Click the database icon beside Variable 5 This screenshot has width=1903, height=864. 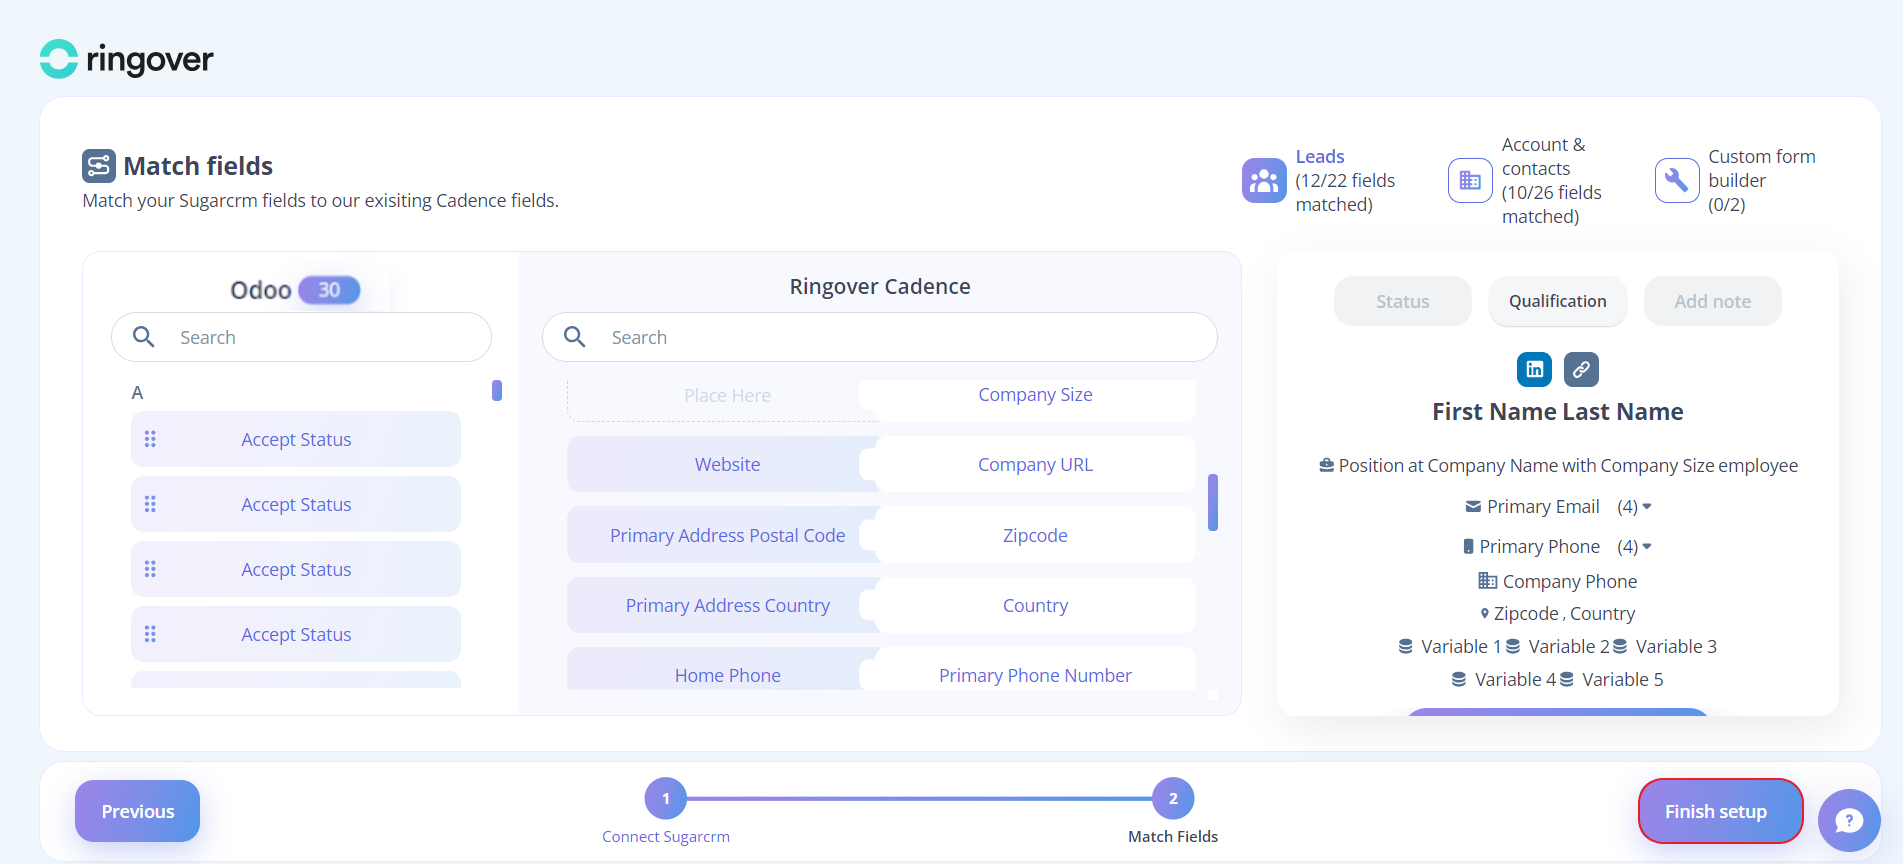click(x=1567, y=680)
